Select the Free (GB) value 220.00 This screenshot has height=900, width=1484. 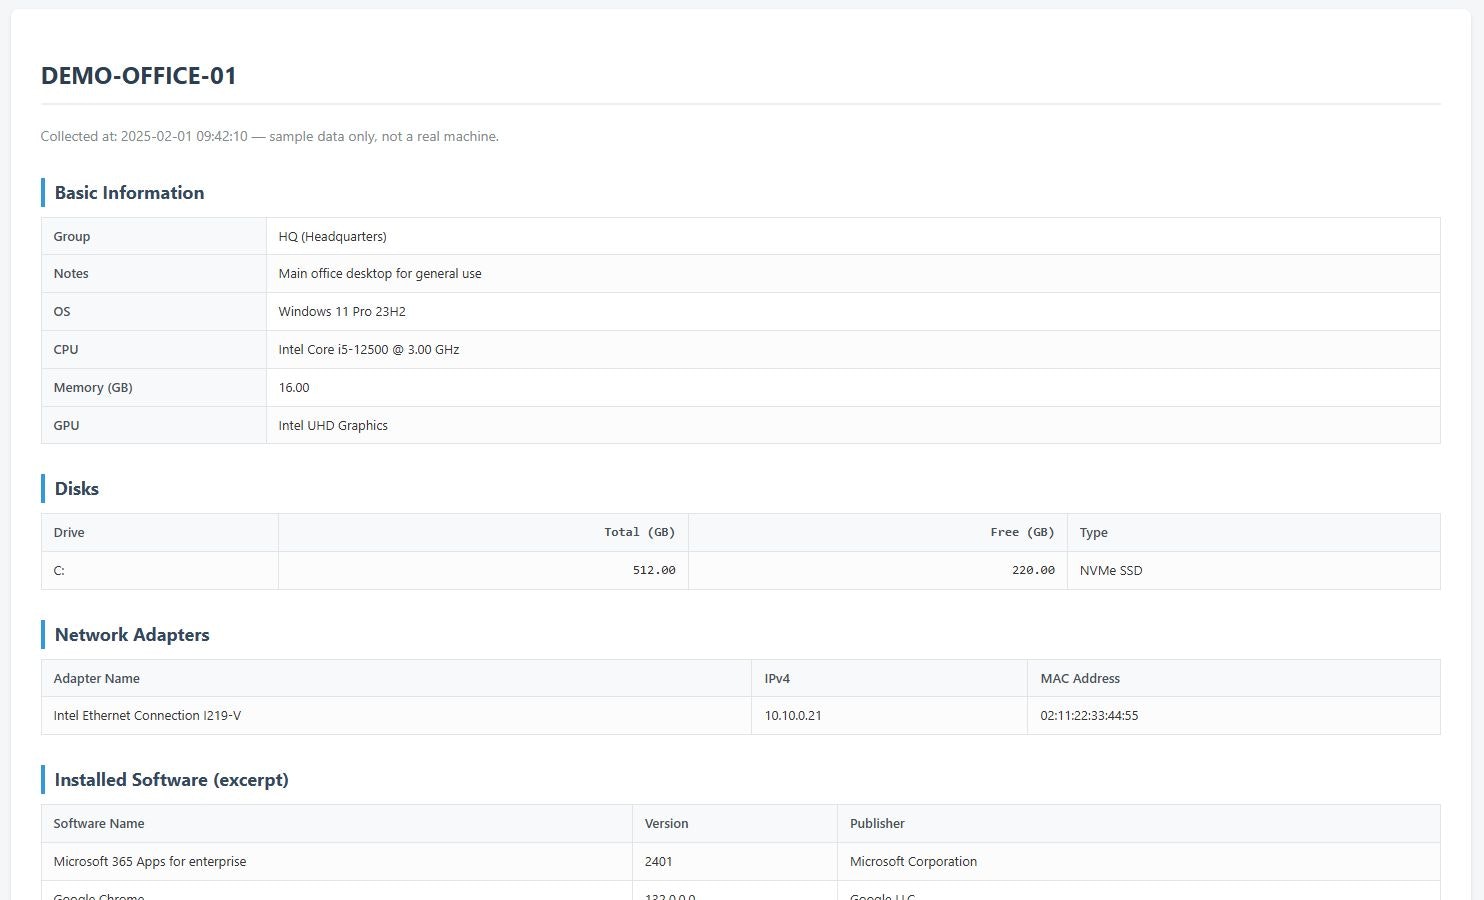[x=1033, y=570]
